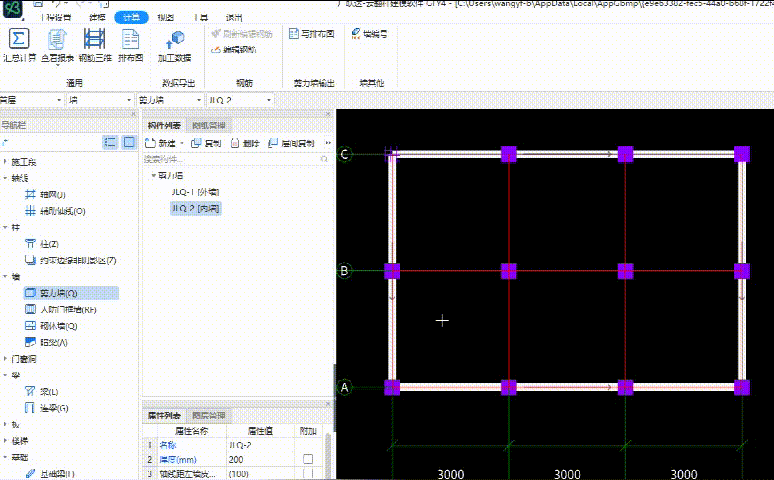This screenshot has width=774, height=480.
Task: Open the 图层管理 tab
Action: [x=208, y=415]
